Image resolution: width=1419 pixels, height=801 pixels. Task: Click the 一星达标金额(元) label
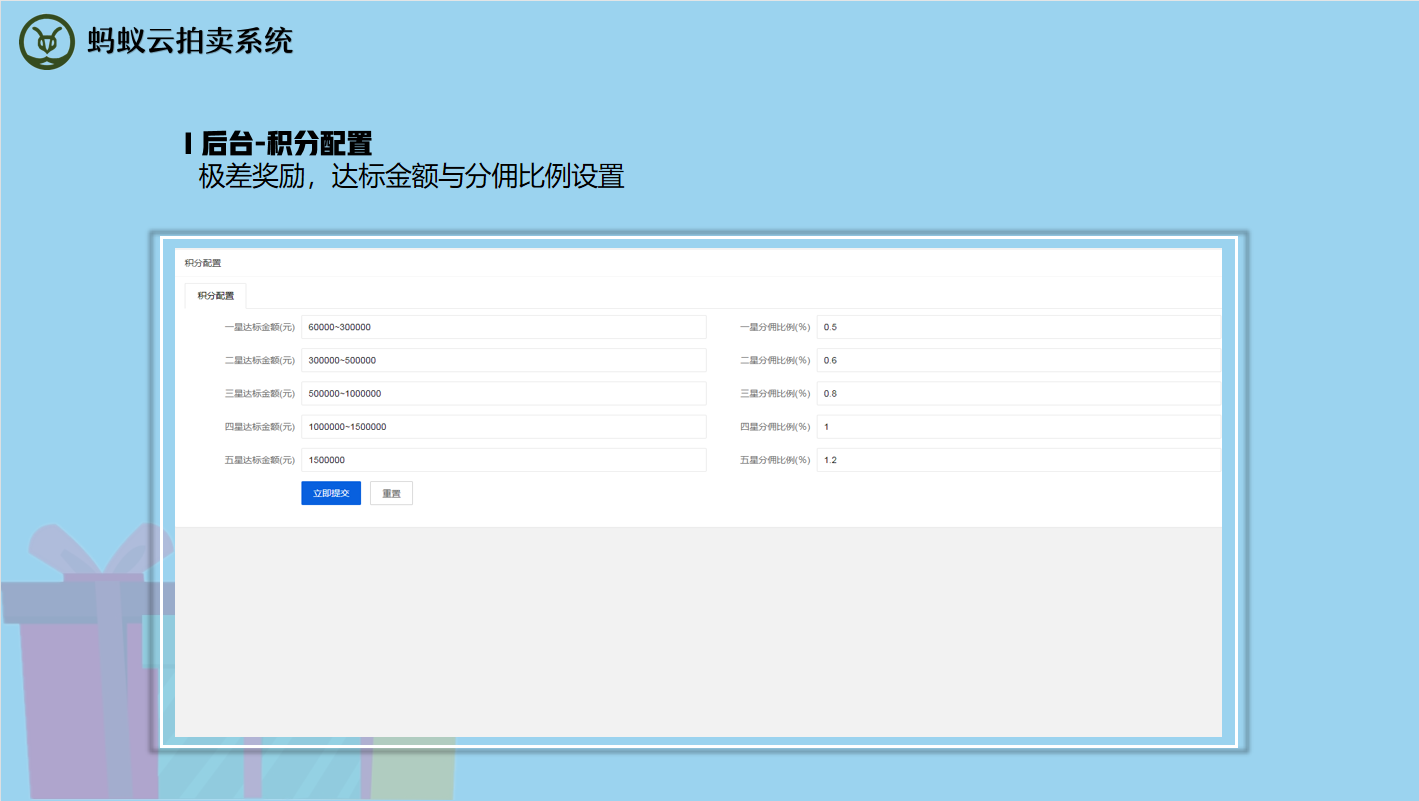point(259,327)
